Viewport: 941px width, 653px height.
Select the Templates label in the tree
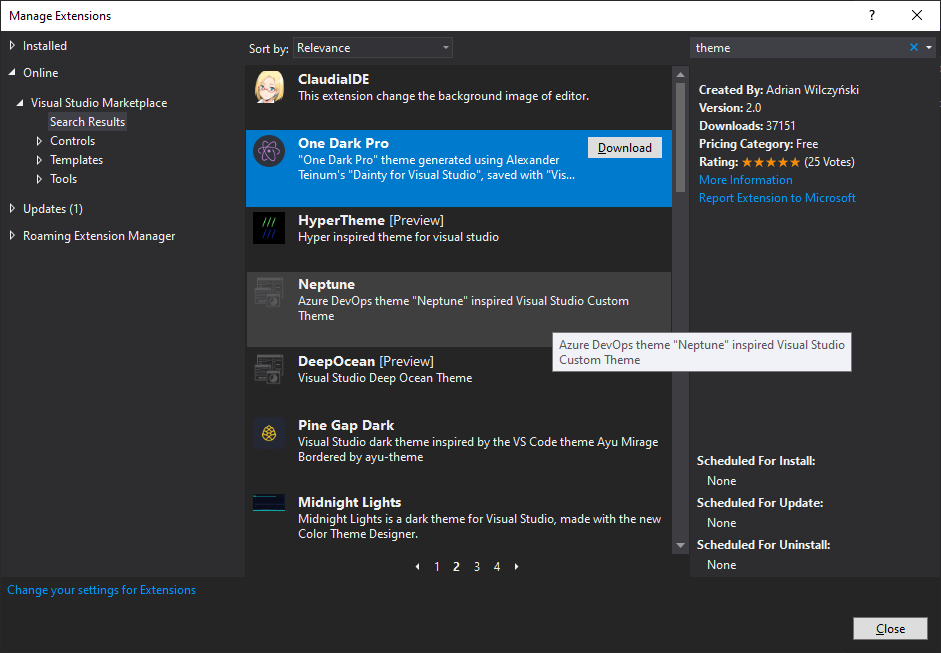pos(77,160)
